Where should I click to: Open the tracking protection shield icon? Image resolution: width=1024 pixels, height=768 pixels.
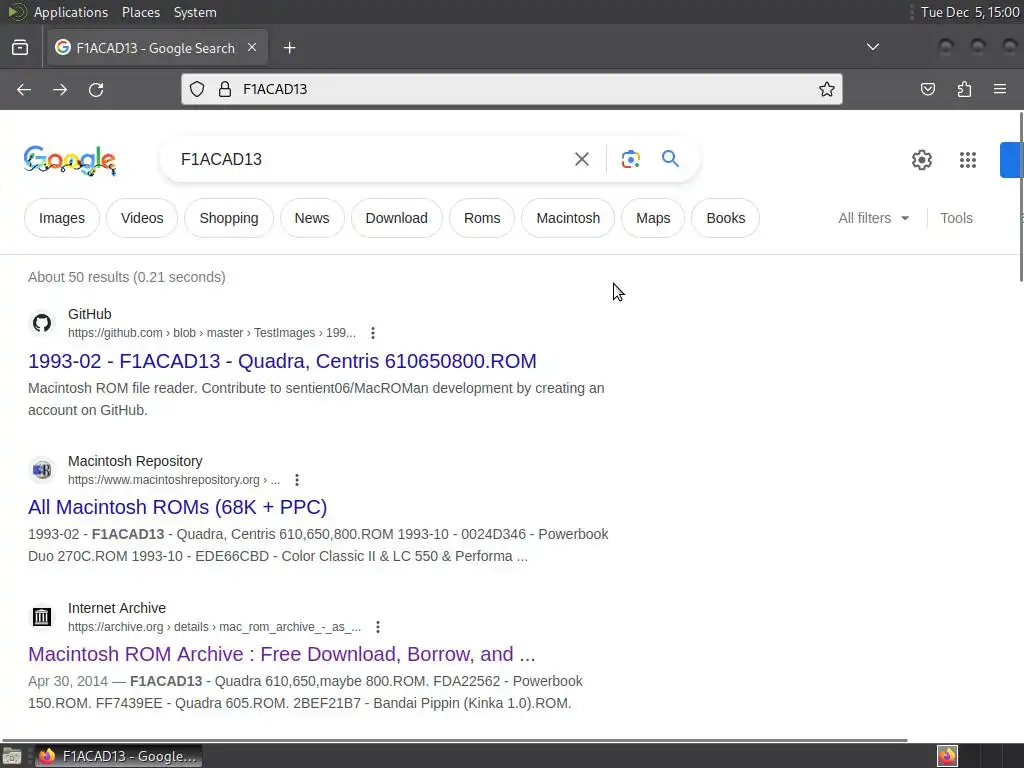pos(197,89)
